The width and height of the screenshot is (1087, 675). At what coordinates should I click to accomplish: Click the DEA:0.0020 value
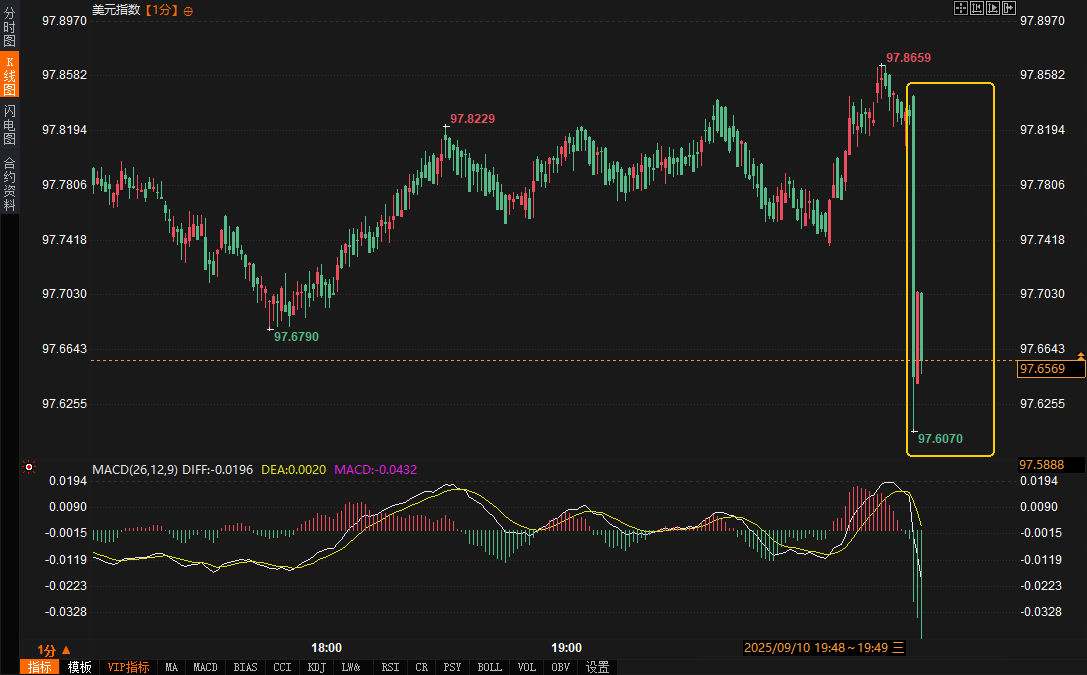point(293,469)
